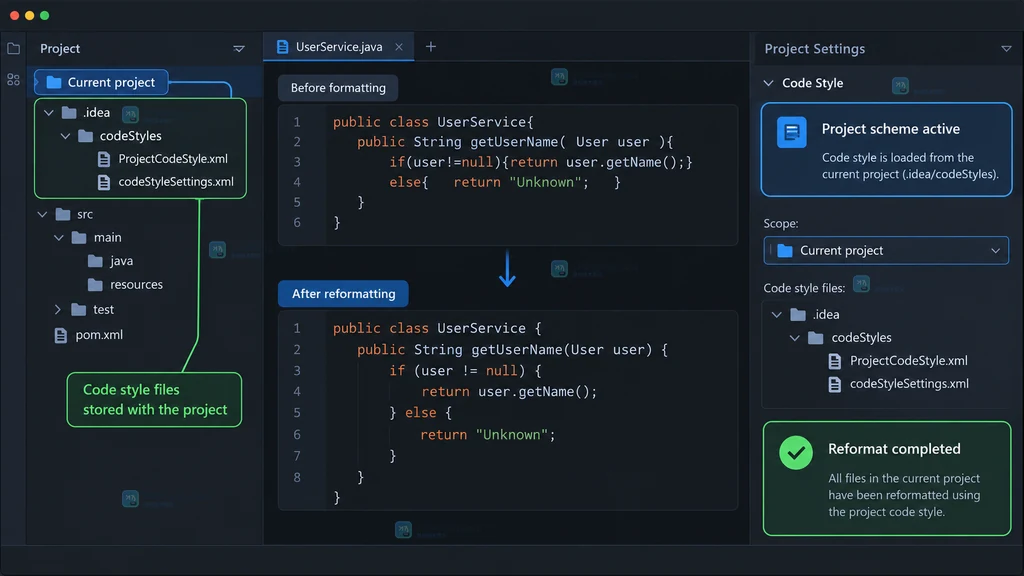This screenshot has width=1024, height=576.
Task: Click the Project Settings panel title
Action: coord(814,49)
